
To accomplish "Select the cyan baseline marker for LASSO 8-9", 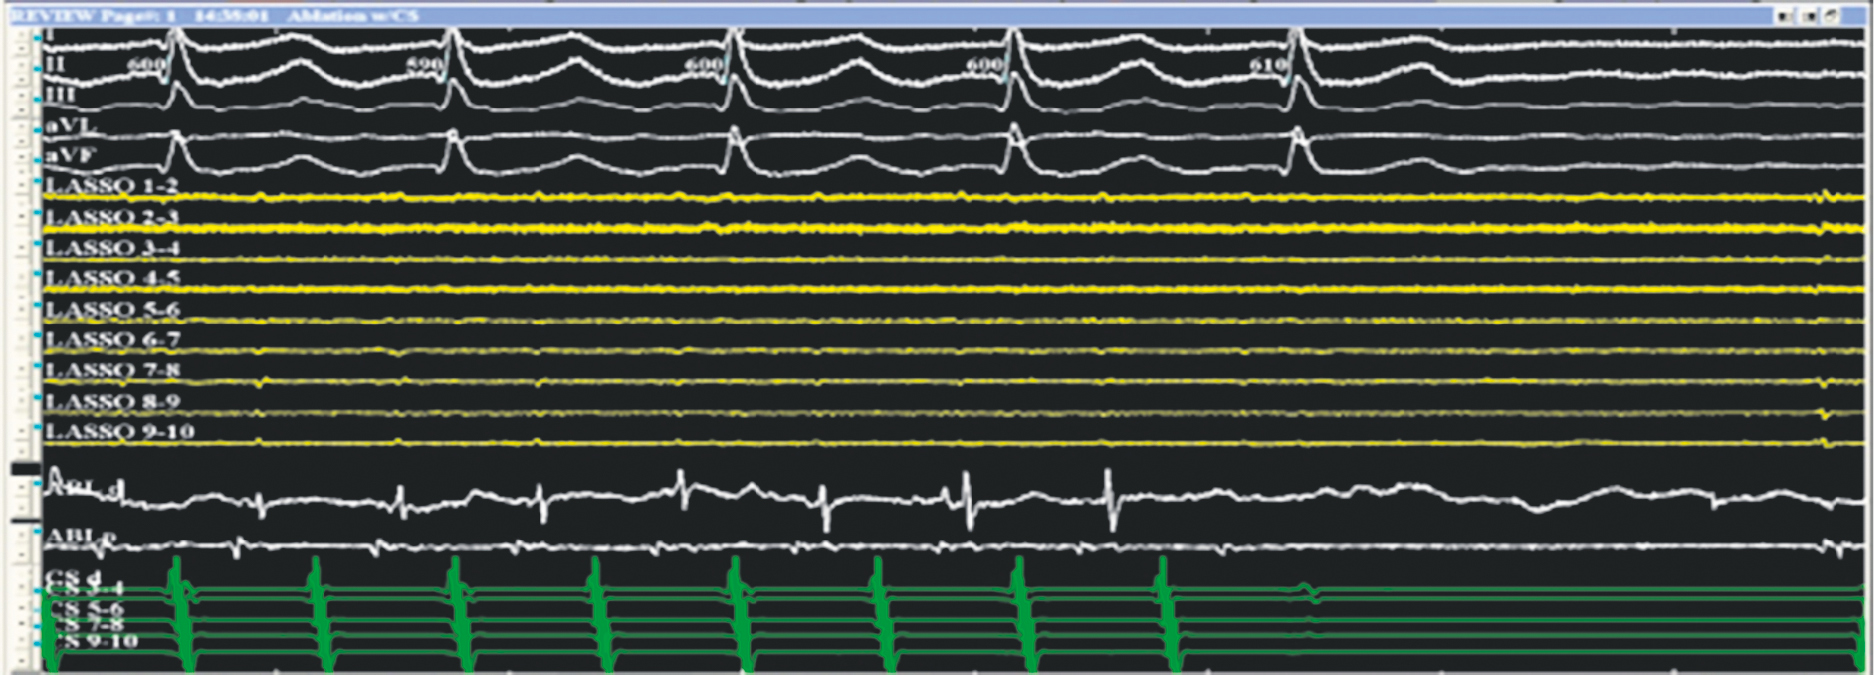I will [x=38, y=397].
